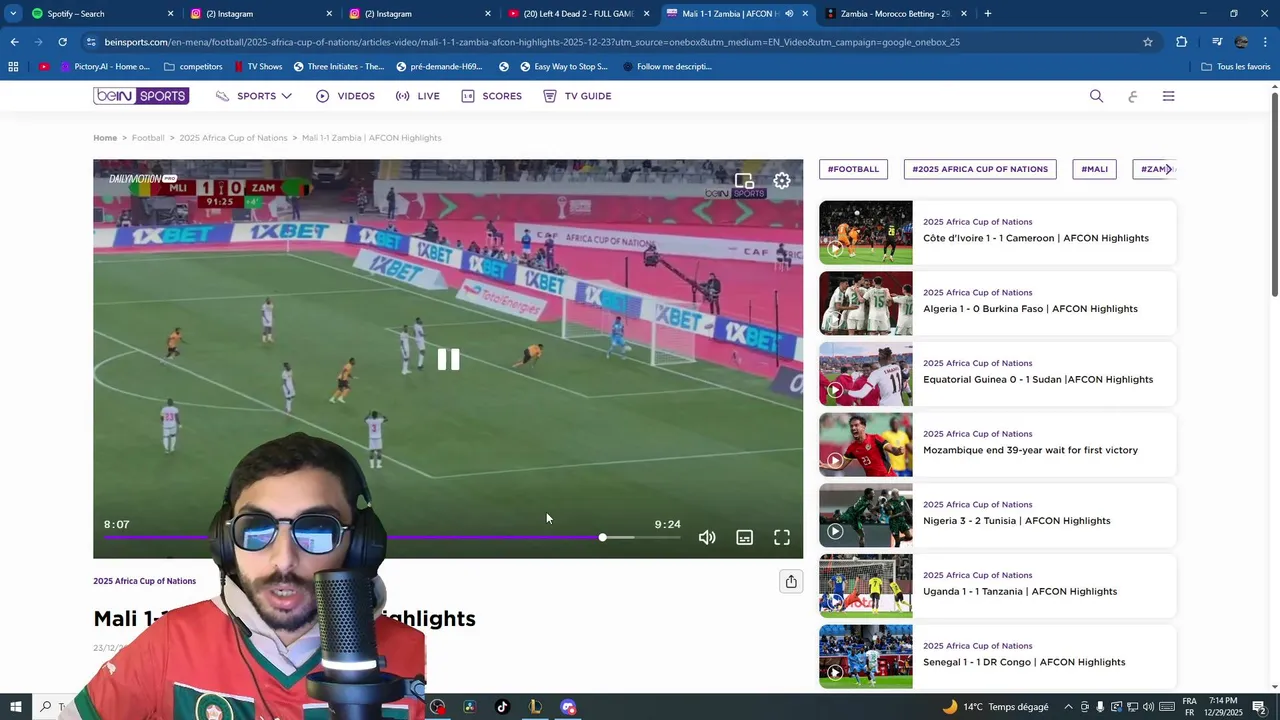Screen dimensions: 1280x720
Task: Enter fullscreen video mode
Action: pyautogui.click(x=782, y=537)
